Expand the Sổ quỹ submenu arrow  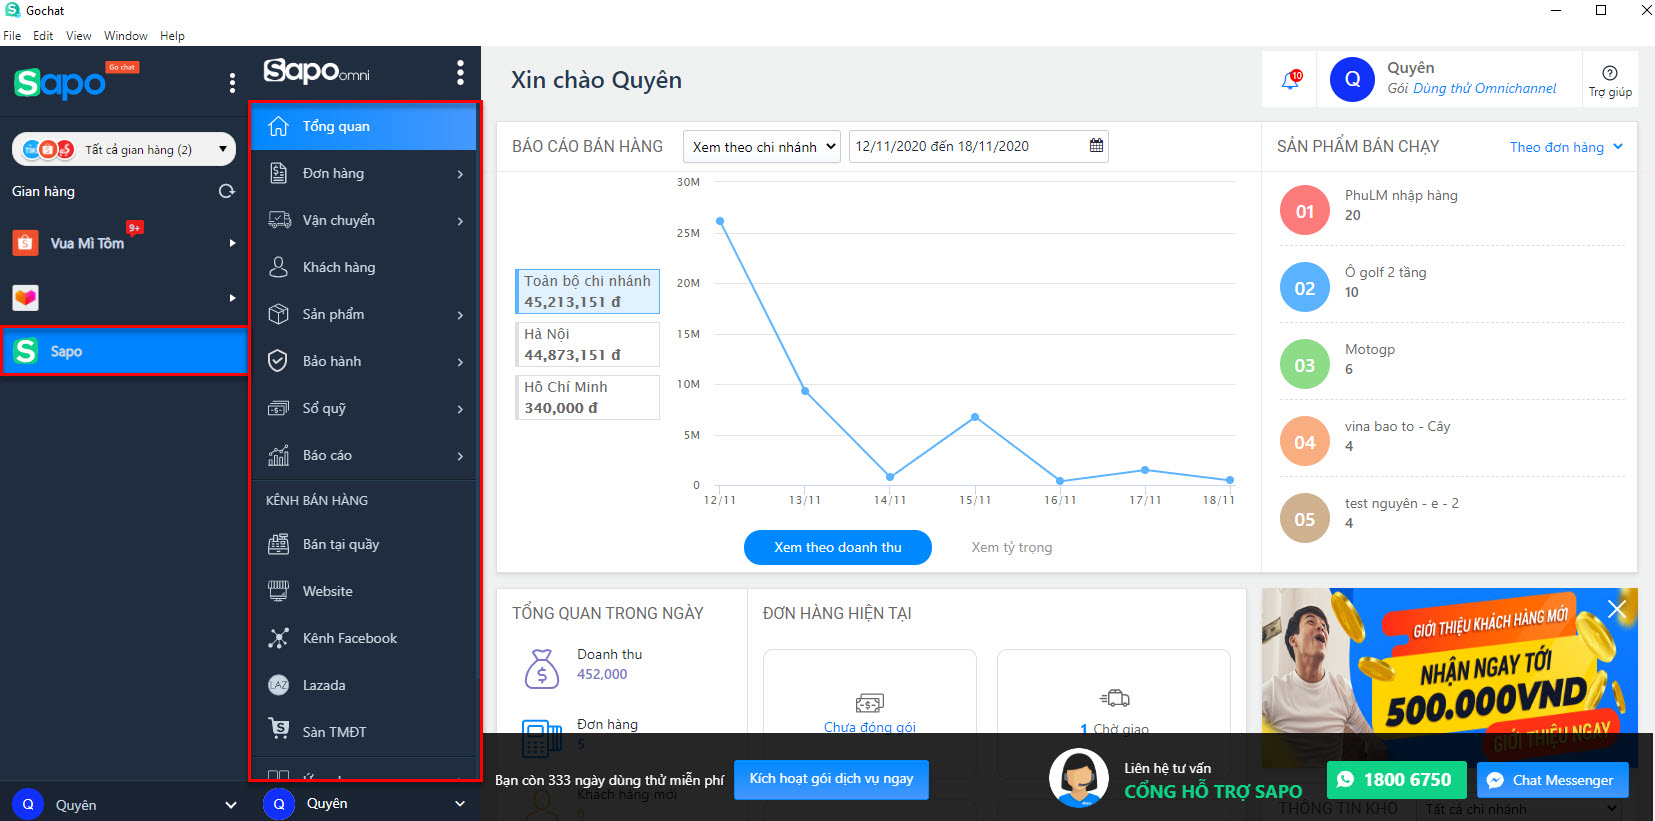point(460,409)
